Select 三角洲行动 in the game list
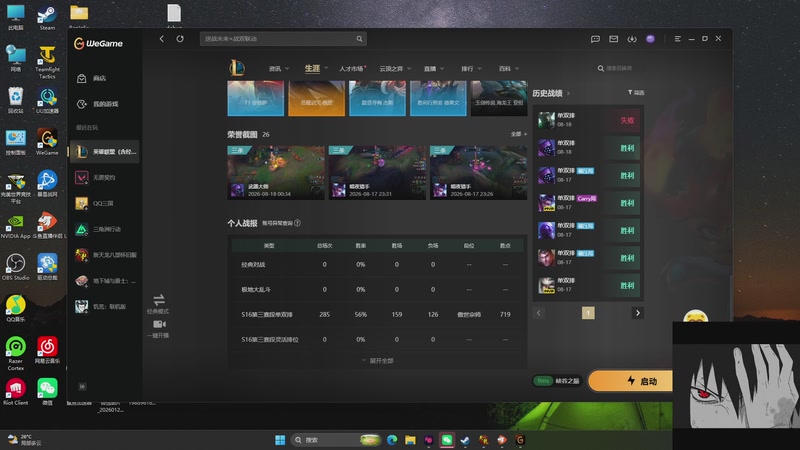 point(104,229)
